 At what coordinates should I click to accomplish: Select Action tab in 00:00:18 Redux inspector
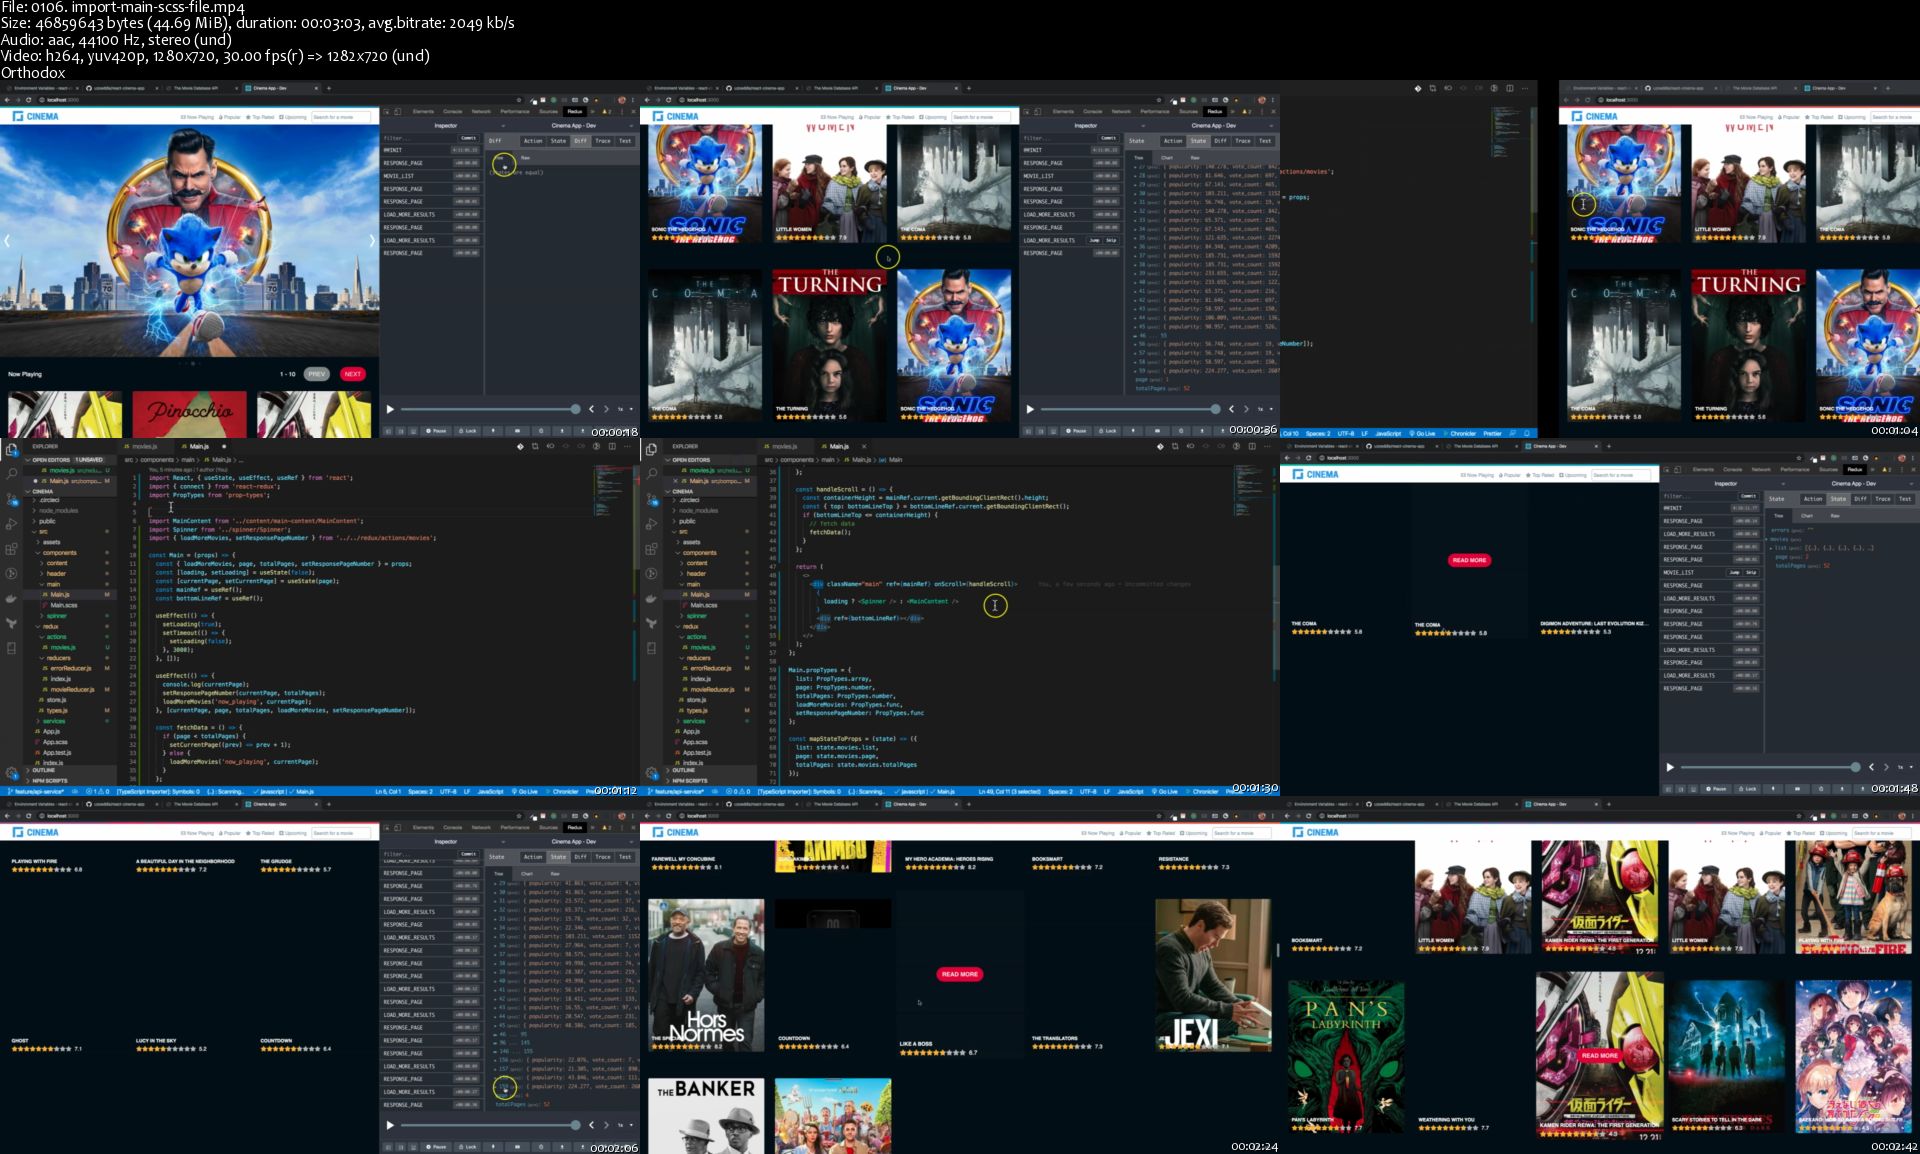click(533, 141)
